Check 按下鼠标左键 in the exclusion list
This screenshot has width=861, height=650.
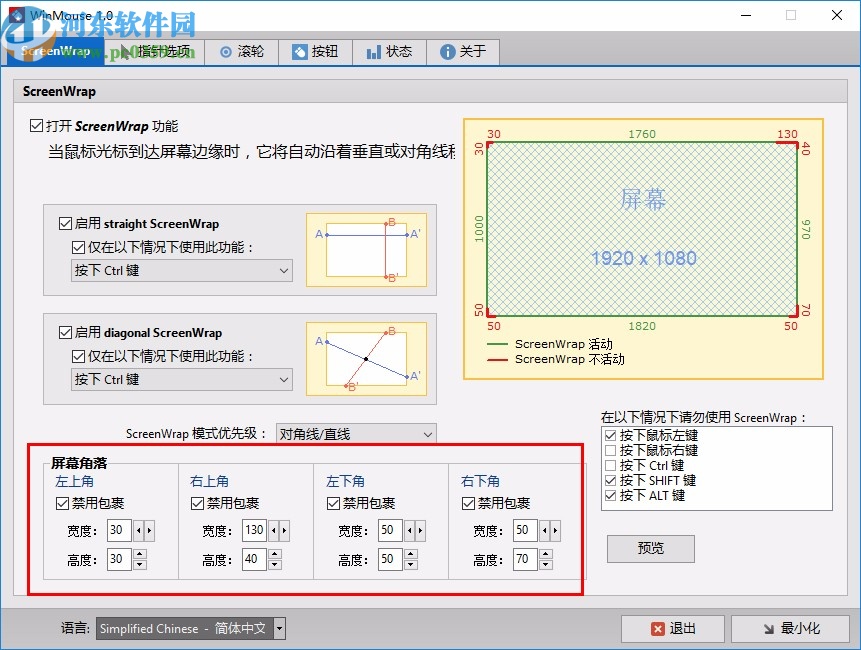pyautogui.click(x=611, y=435)
